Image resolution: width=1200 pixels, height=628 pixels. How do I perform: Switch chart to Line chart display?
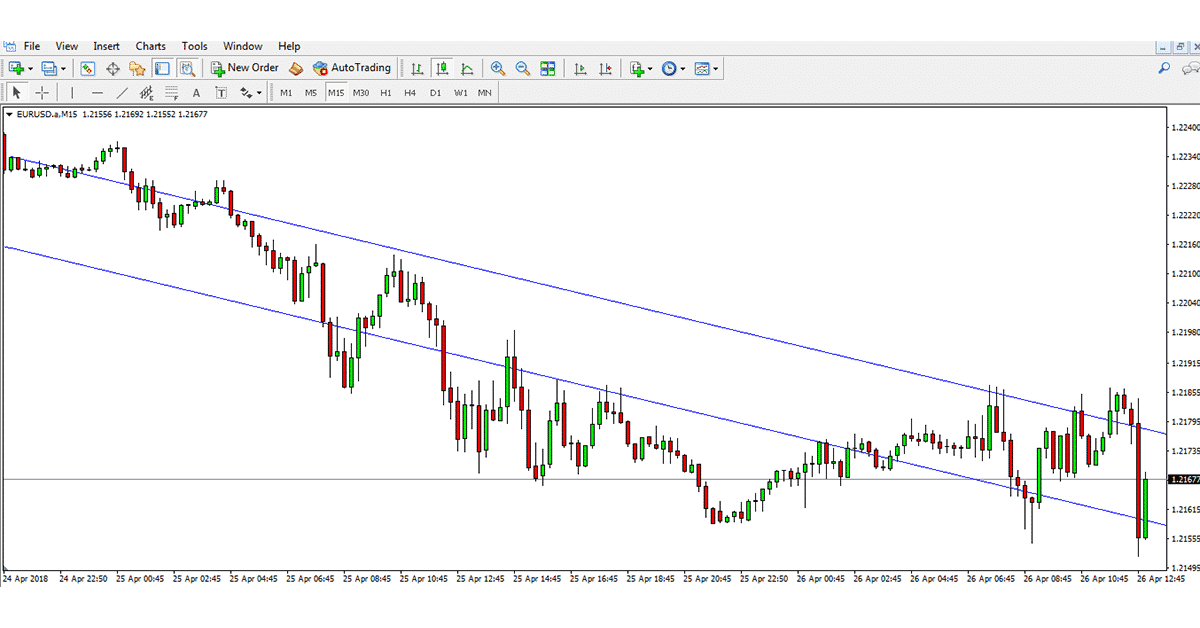point(466,68)
